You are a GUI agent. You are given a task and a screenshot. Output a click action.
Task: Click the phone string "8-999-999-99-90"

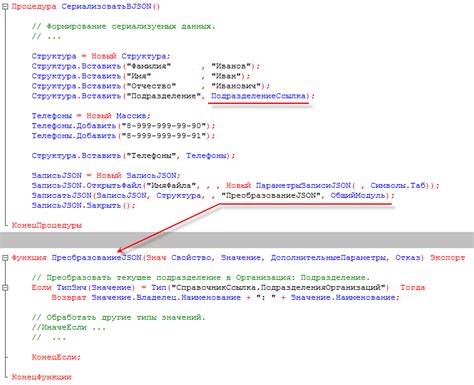[x=163, y=126]
